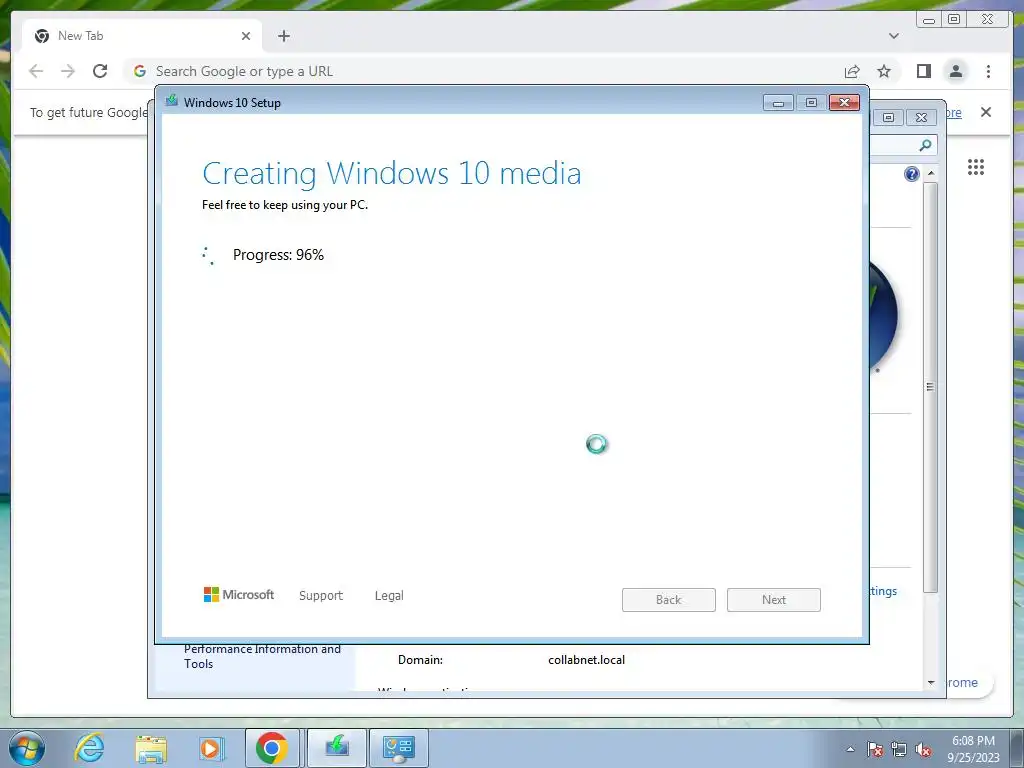Screen dimensions: 1024x768
Task: Click the System window scrollbar thumb
Action: pos(931,387)
